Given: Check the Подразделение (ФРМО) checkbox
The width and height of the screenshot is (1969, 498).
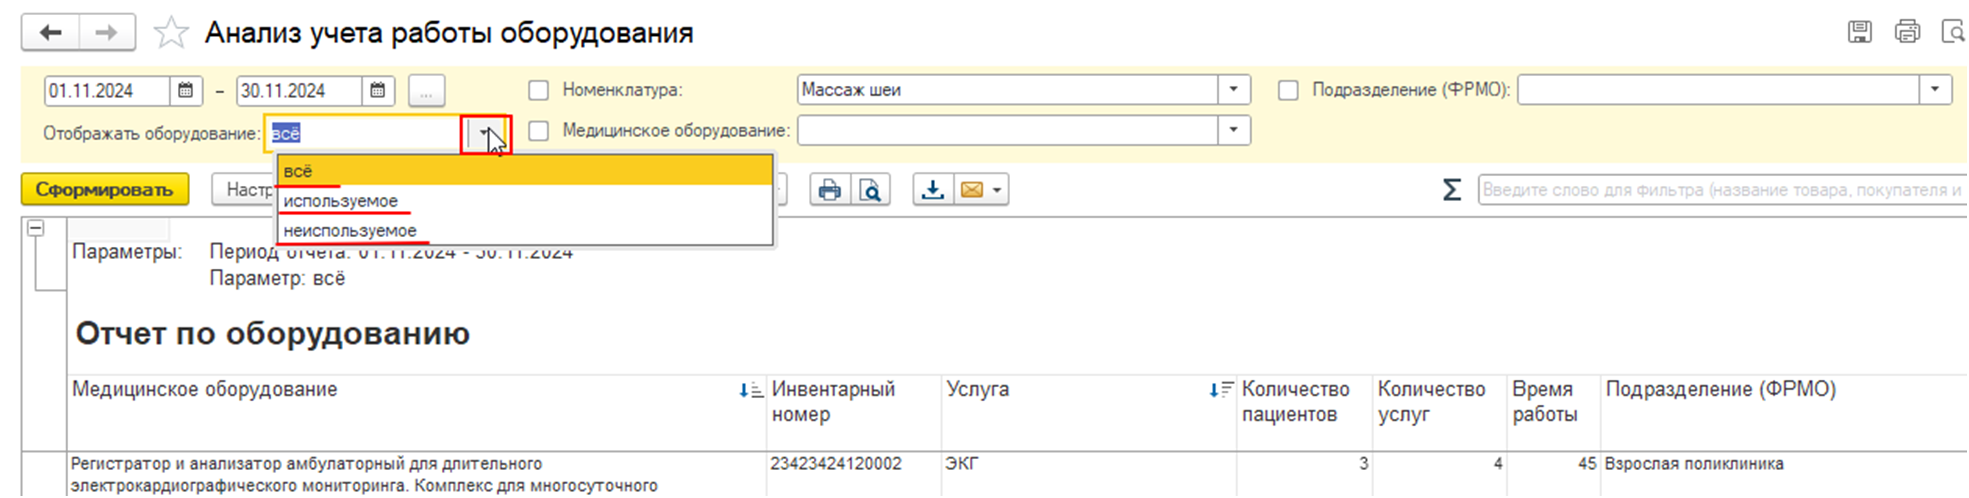Looking at the screenshot, I should 1288,90.
